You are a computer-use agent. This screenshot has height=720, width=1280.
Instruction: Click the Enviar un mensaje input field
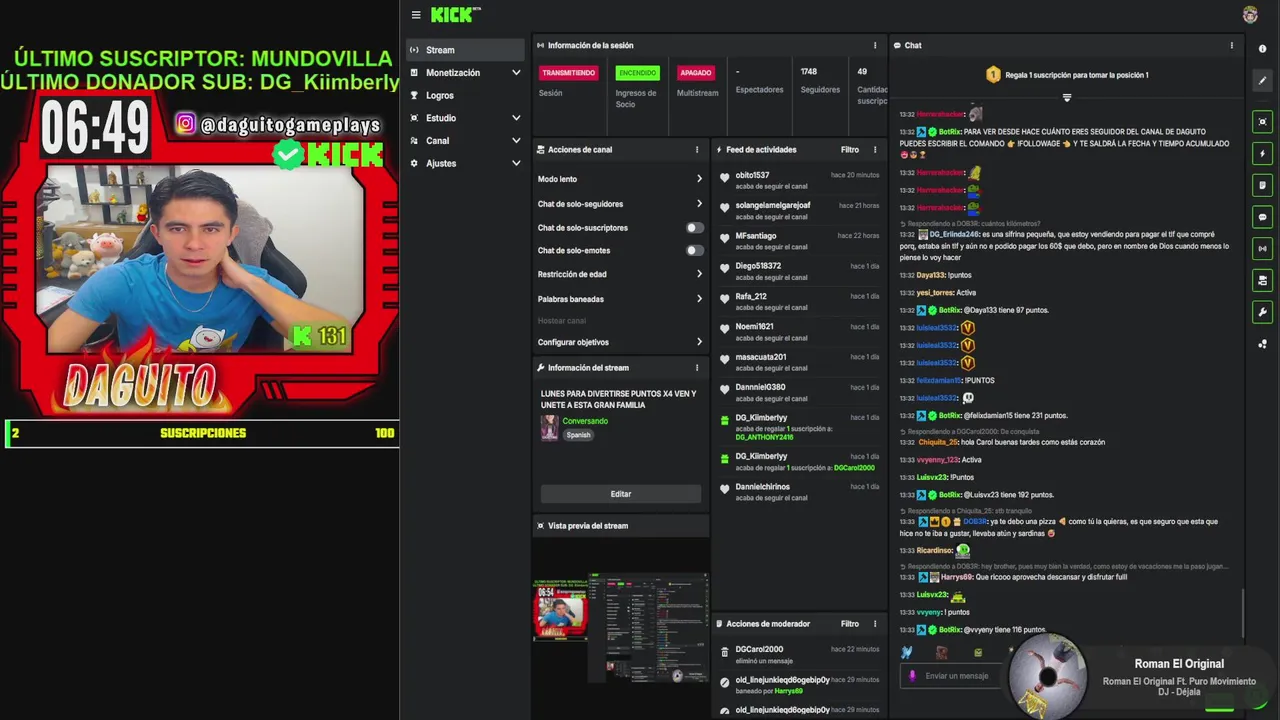[957, 676]
